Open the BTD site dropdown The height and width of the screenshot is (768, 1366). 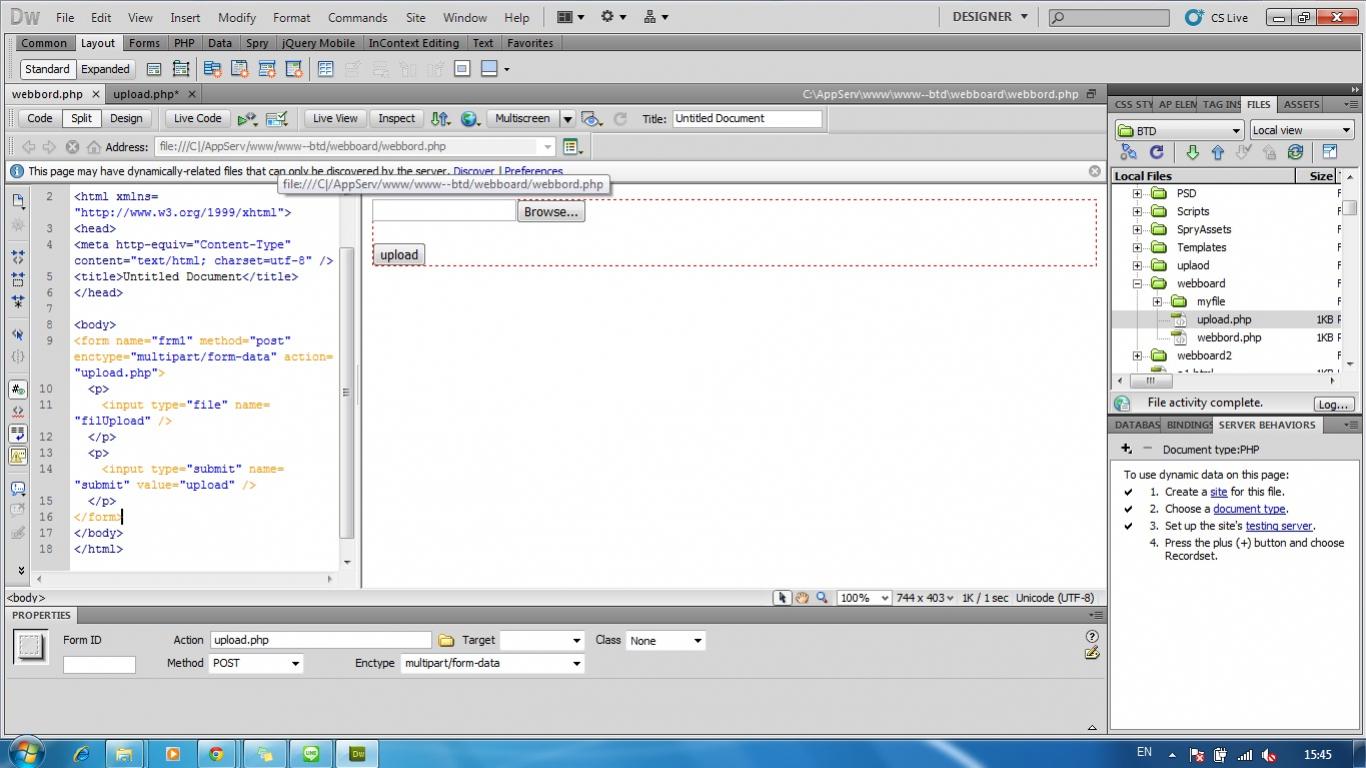tap(1179, 130)
